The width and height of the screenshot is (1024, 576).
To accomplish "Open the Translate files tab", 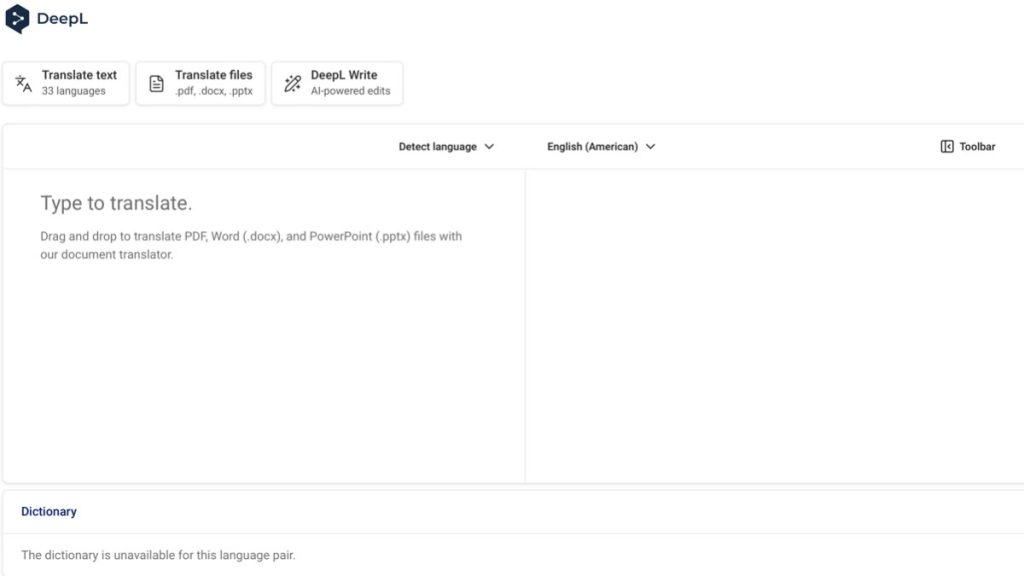I will coord(213,75).
